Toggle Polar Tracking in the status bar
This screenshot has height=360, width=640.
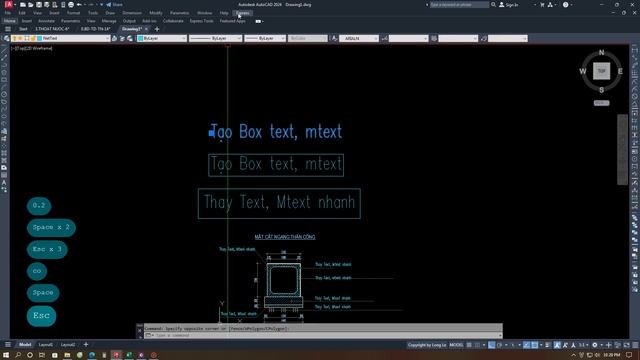click(500, 345)
